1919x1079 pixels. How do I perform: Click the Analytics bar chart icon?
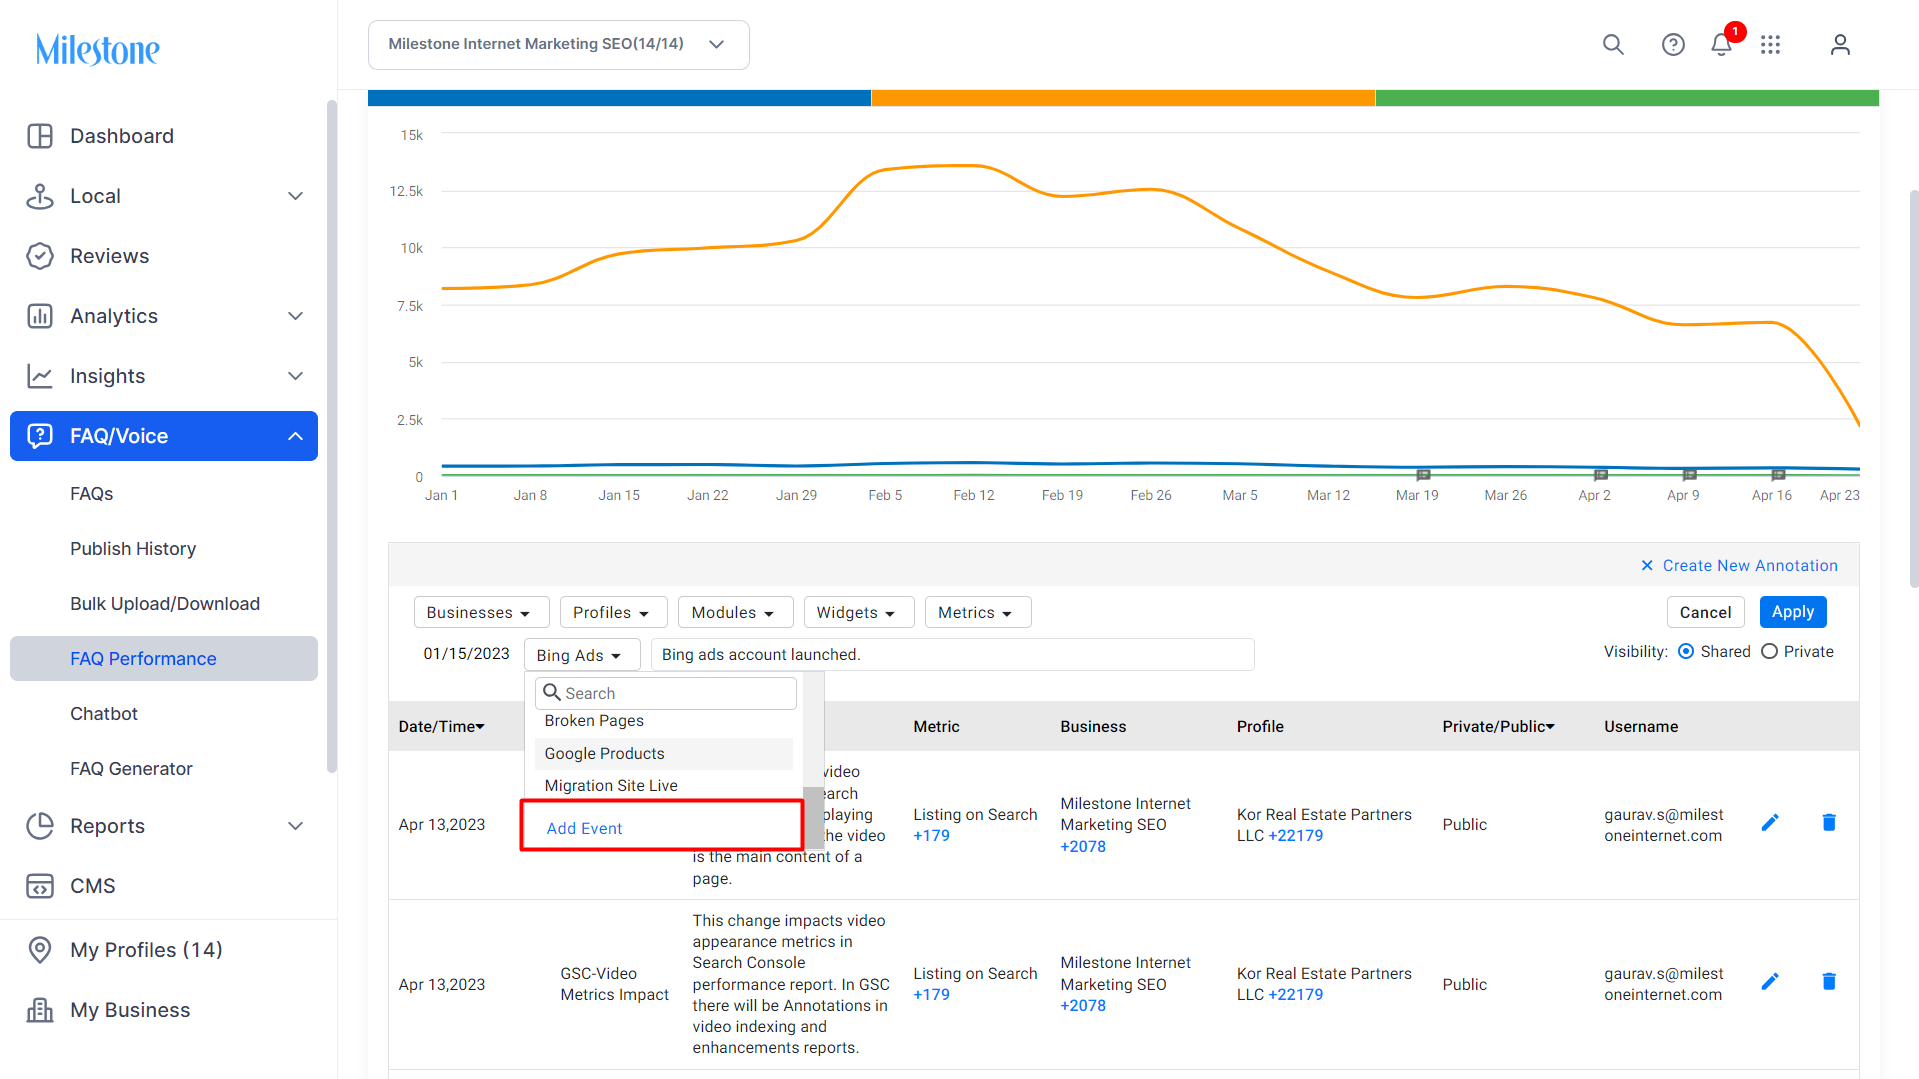(x=40, y=316)
